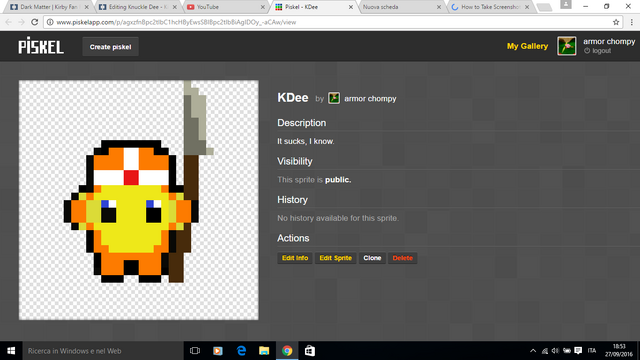Click the Create piskel button
This screenshot has width=640, height=360.
pyautogui.click(x=111, y=47)
